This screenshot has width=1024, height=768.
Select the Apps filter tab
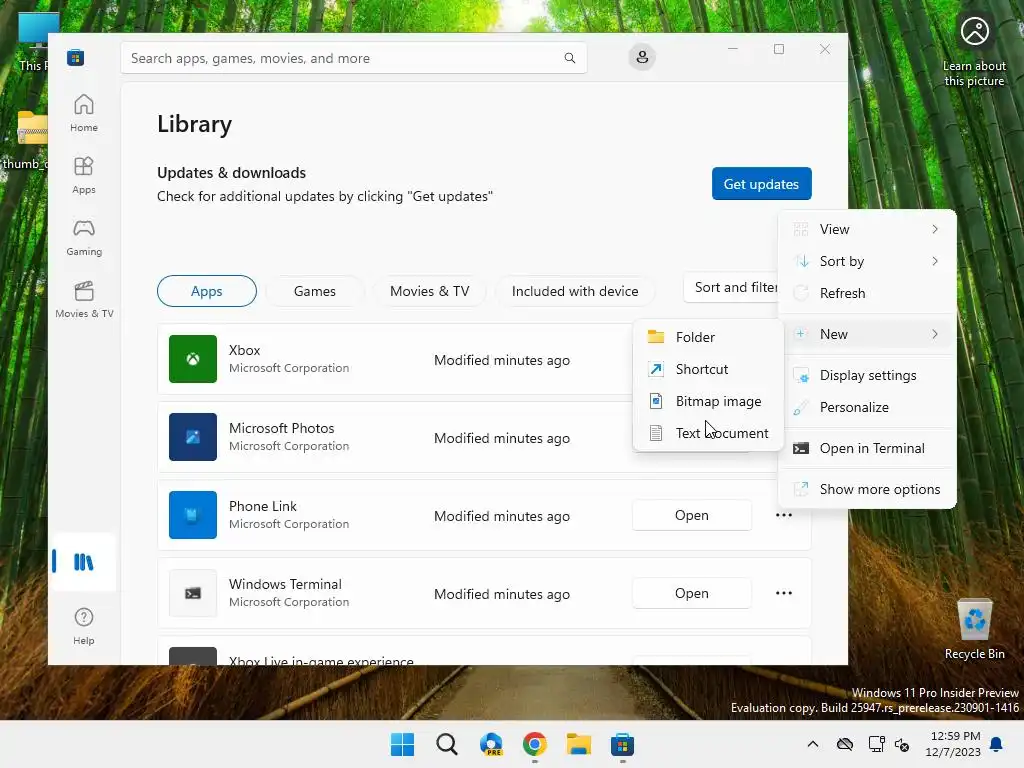click(206, 291)
